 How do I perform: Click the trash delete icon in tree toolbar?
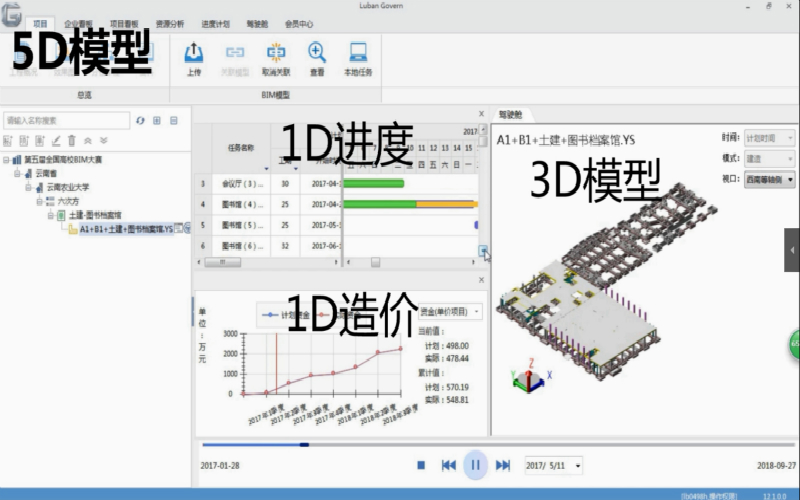(72, 140)
